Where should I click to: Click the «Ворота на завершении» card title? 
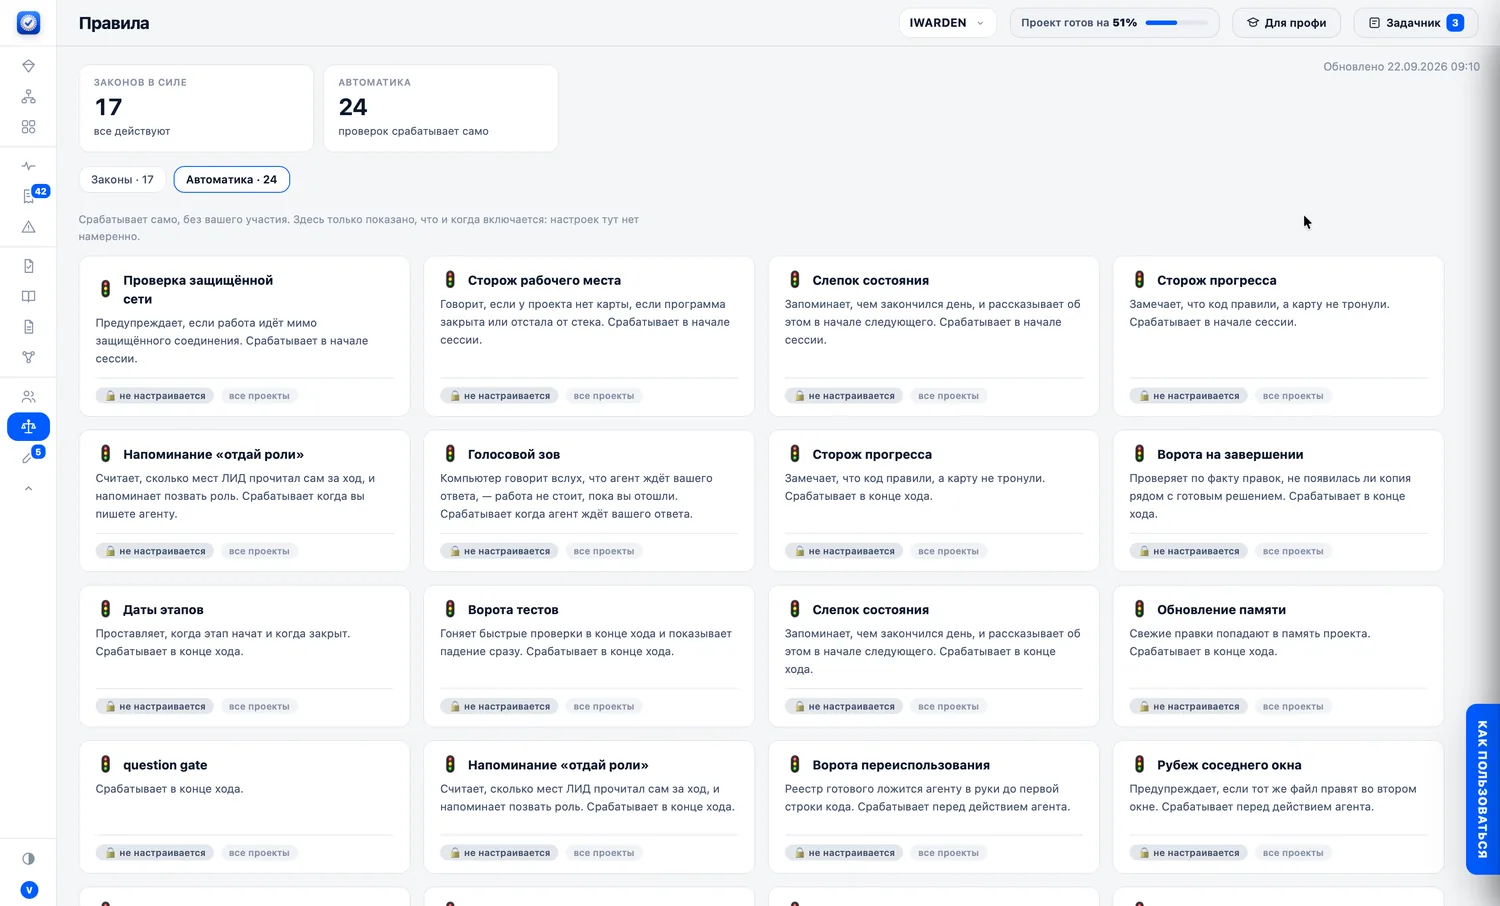point(1230,455)
